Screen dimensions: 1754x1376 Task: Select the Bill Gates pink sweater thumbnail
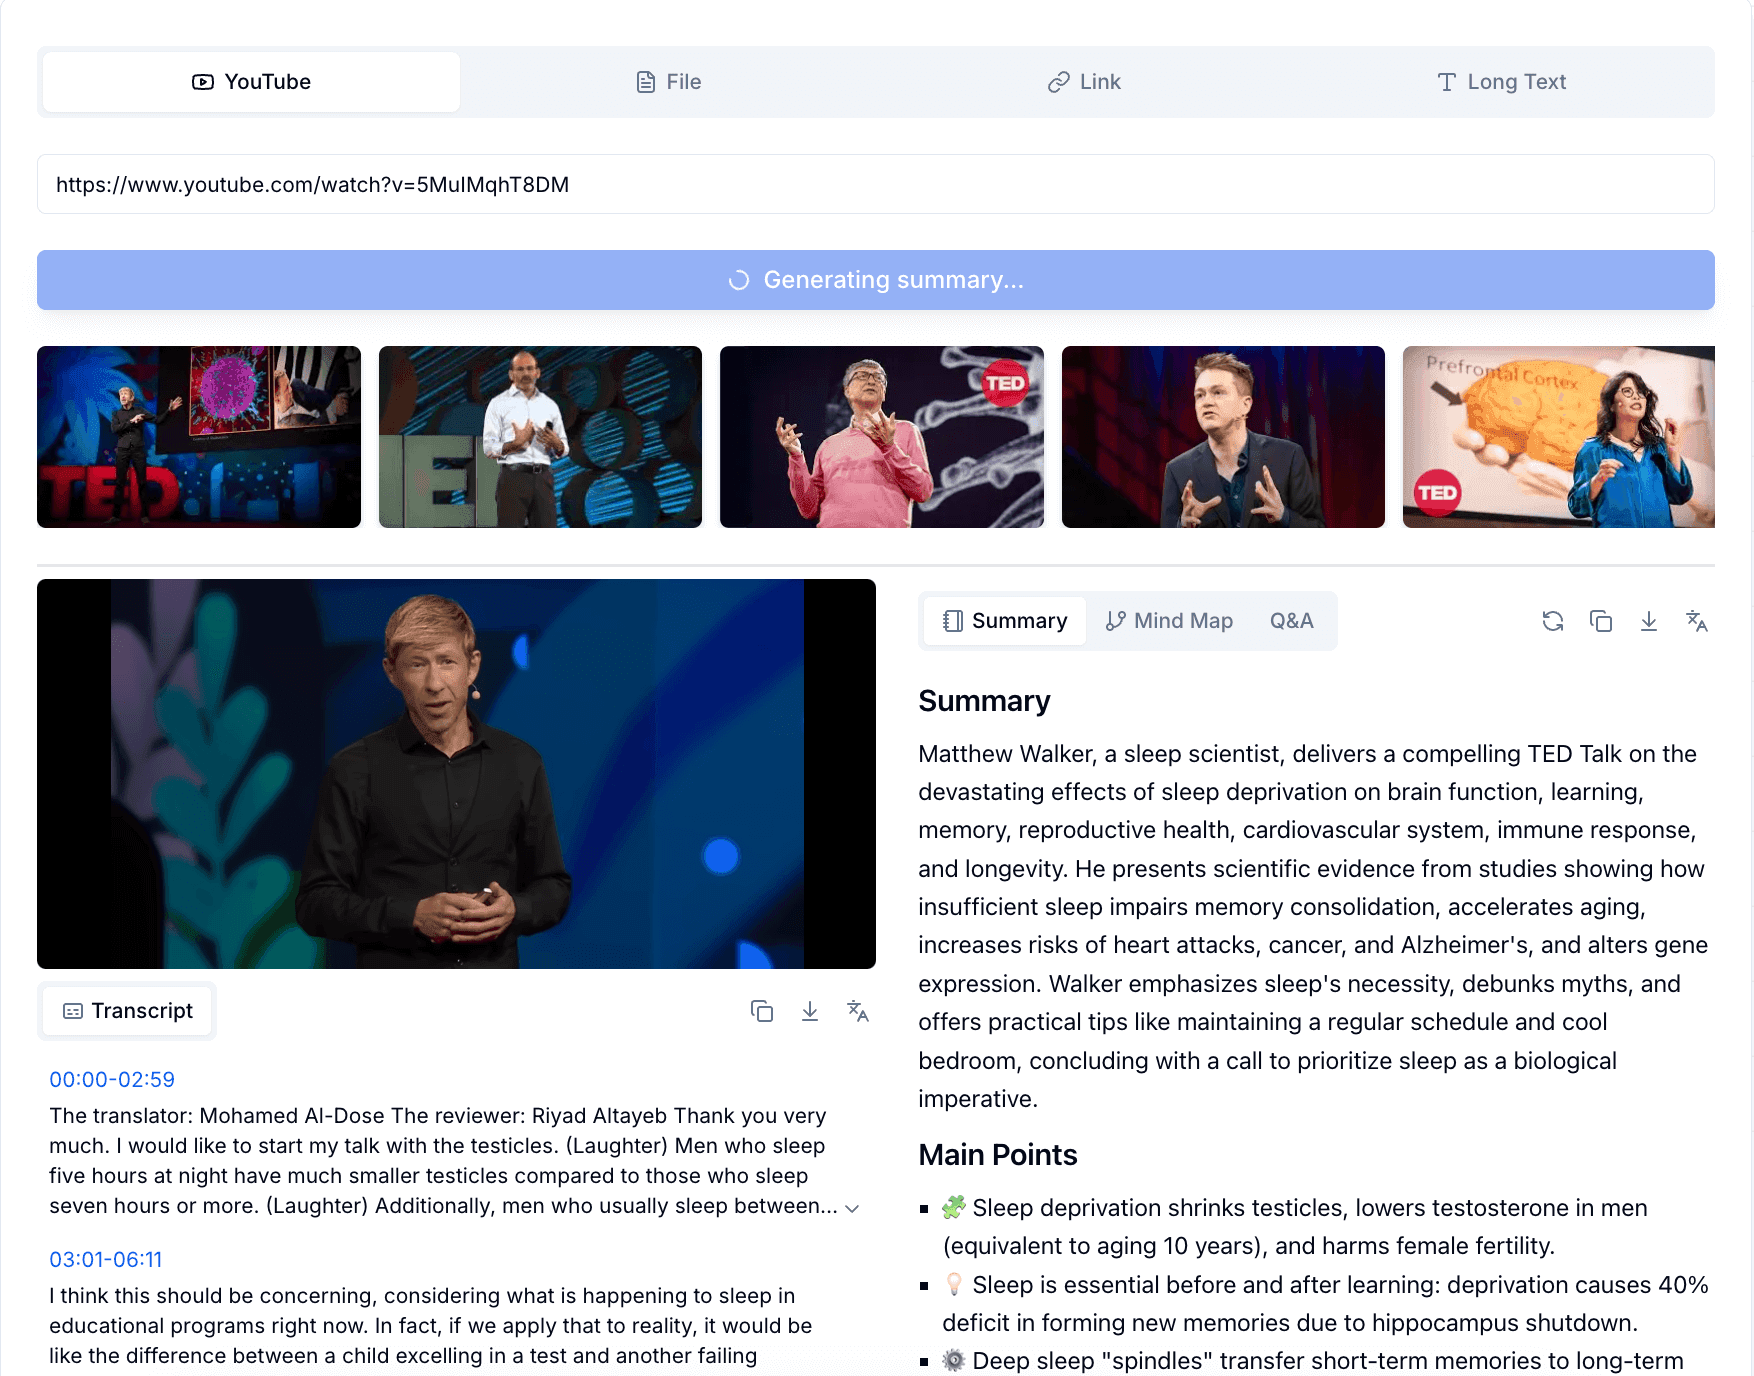[881, 437]
